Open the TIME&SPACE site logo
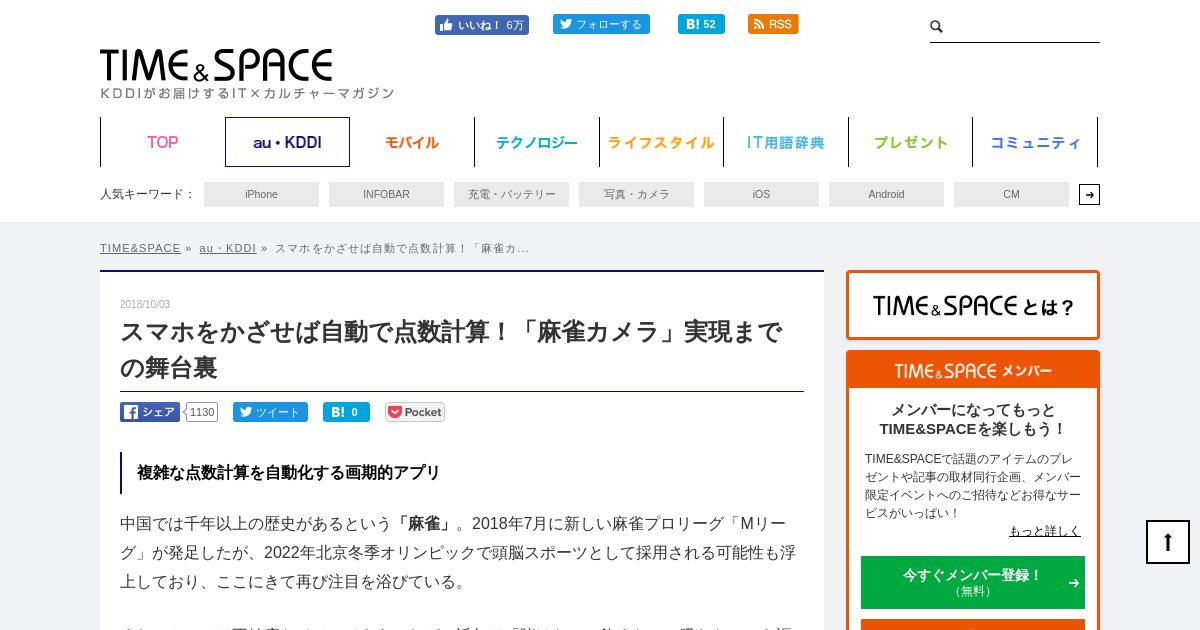 coord(216,66)
